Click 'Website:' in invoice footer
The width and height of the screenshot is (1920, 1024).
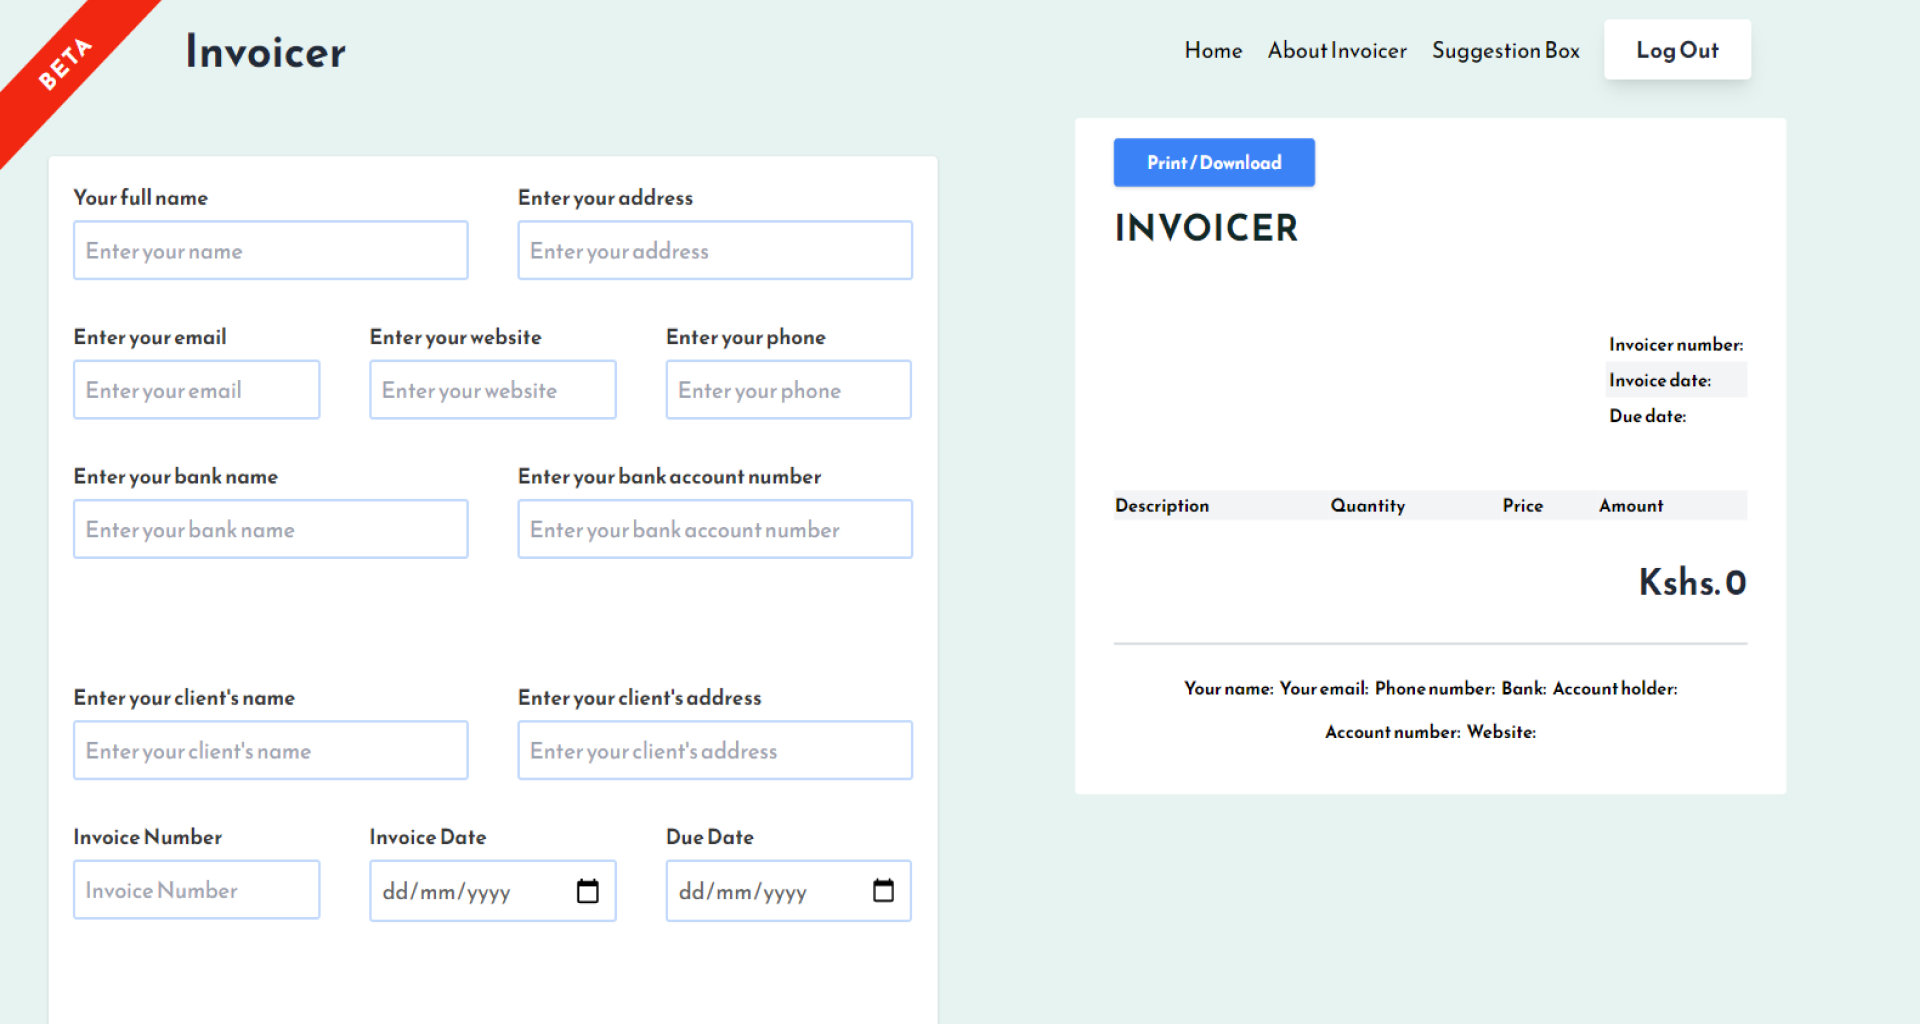(1501, 732)
